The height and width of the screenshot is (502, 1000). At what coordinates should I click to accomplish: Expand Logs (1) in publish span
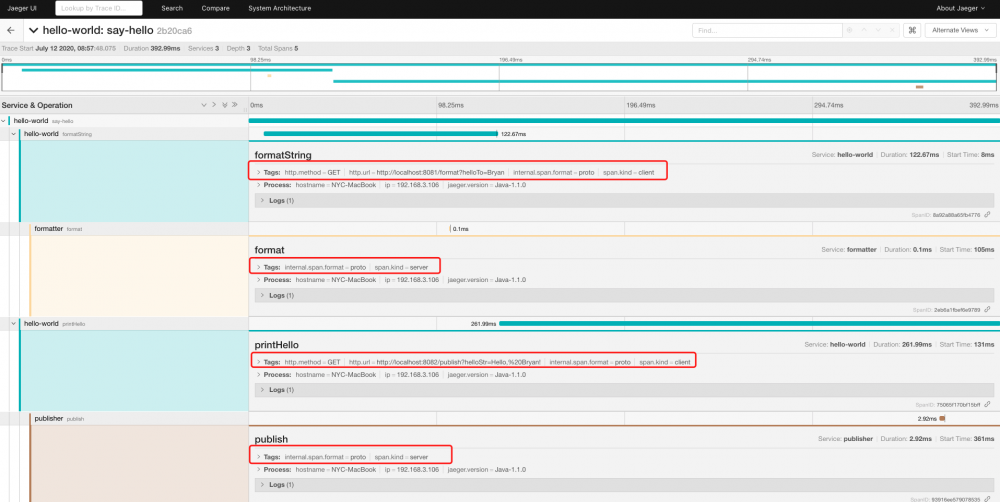point(624,485)
